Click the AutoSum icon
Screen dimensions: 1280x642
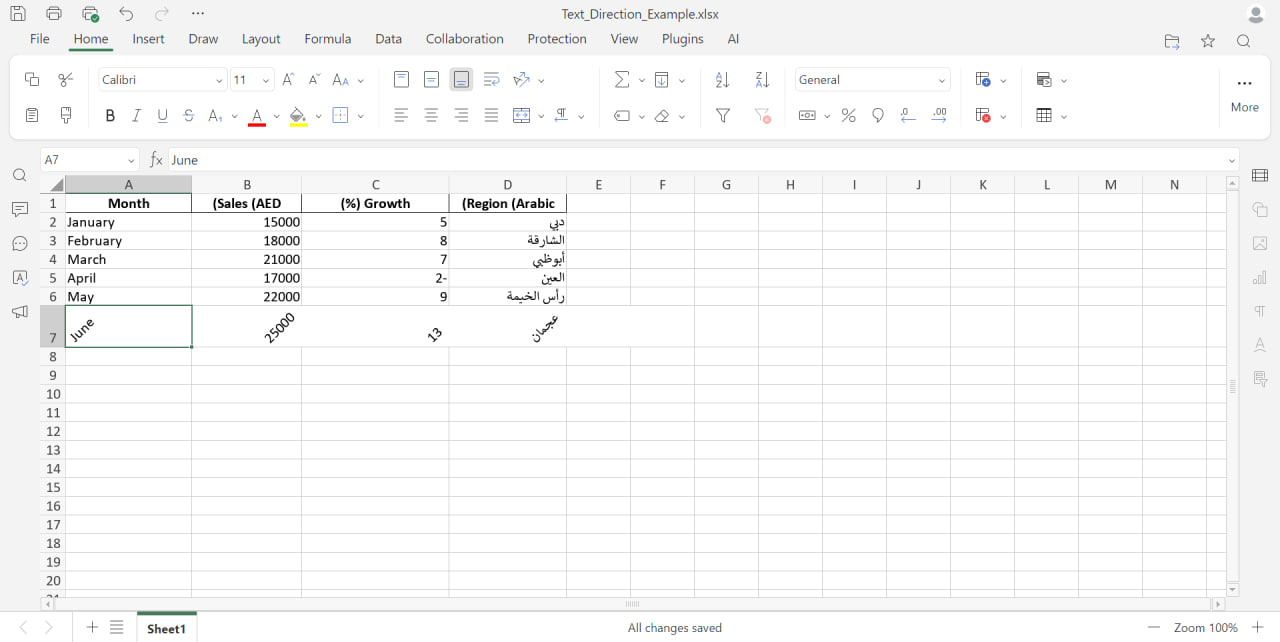pyautogui.click(x=623, y=79)
